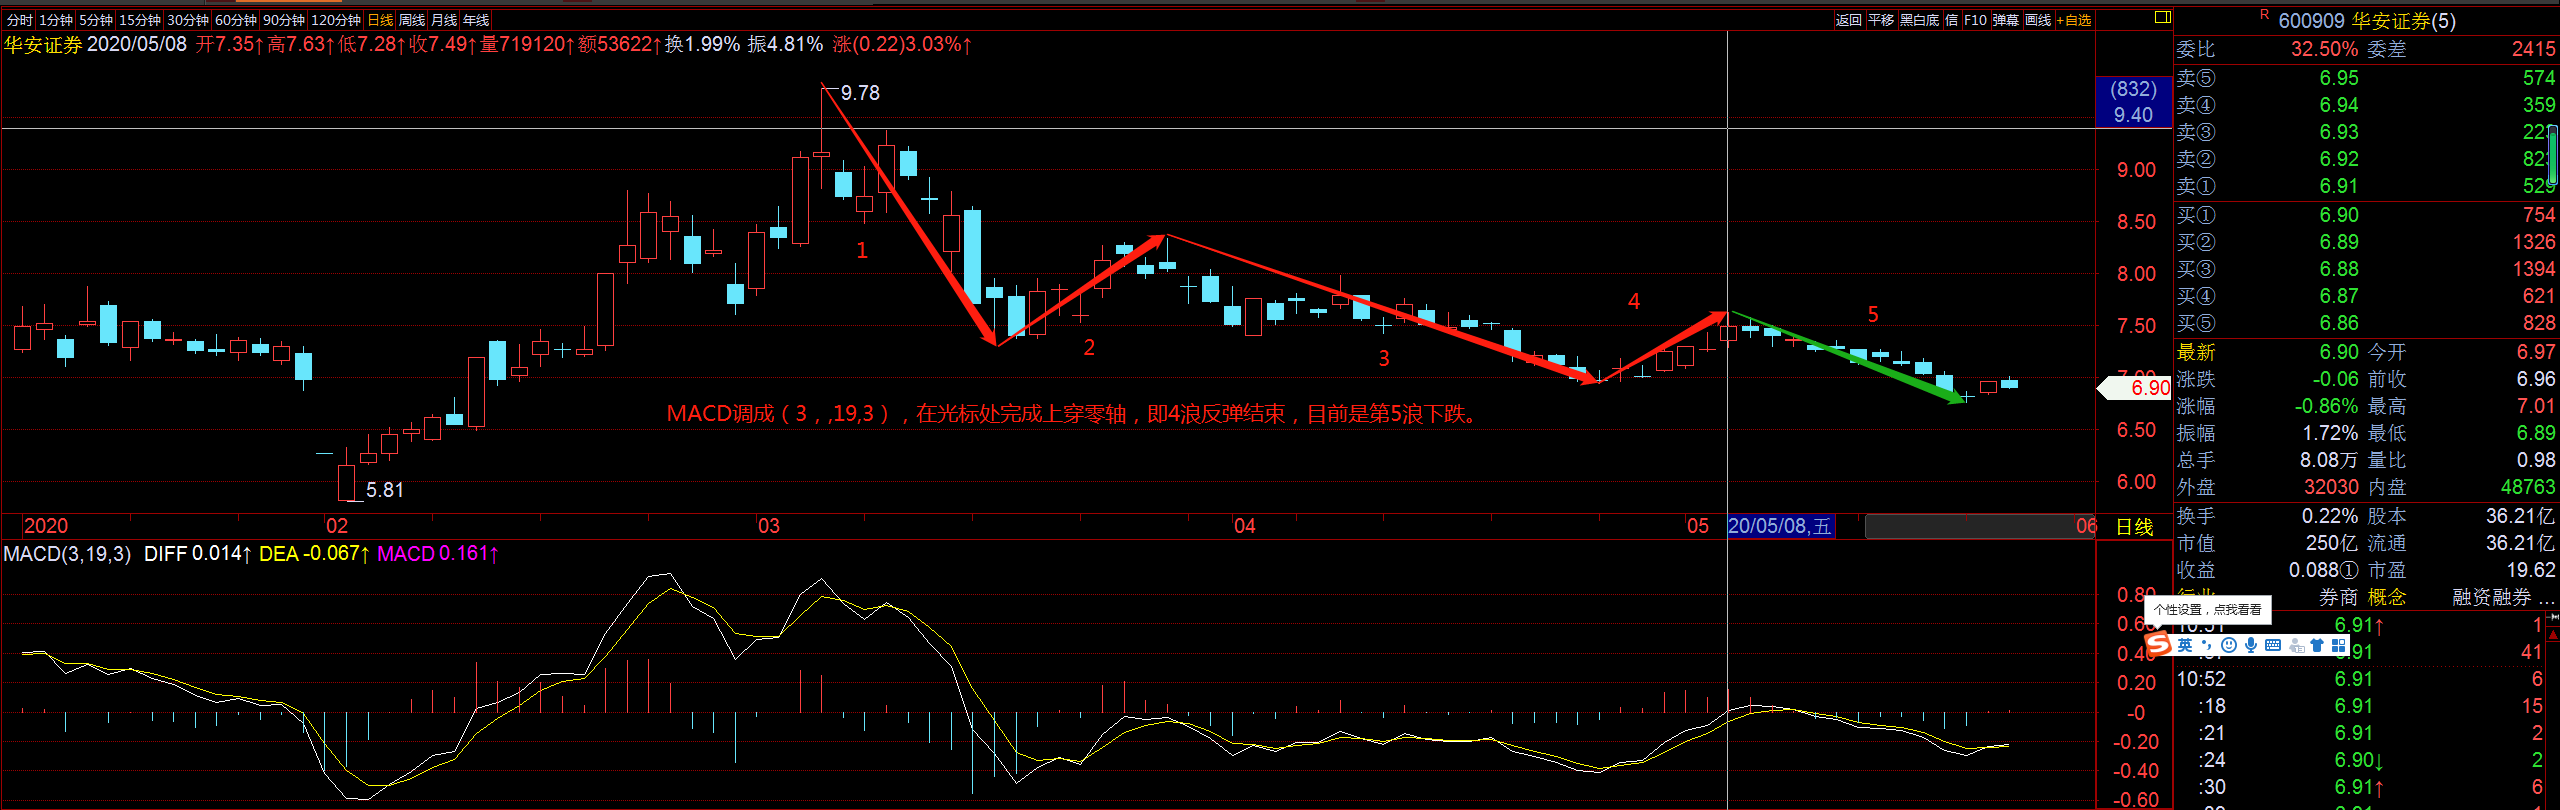Open the 画线 drawing tool

[2038, 20]
